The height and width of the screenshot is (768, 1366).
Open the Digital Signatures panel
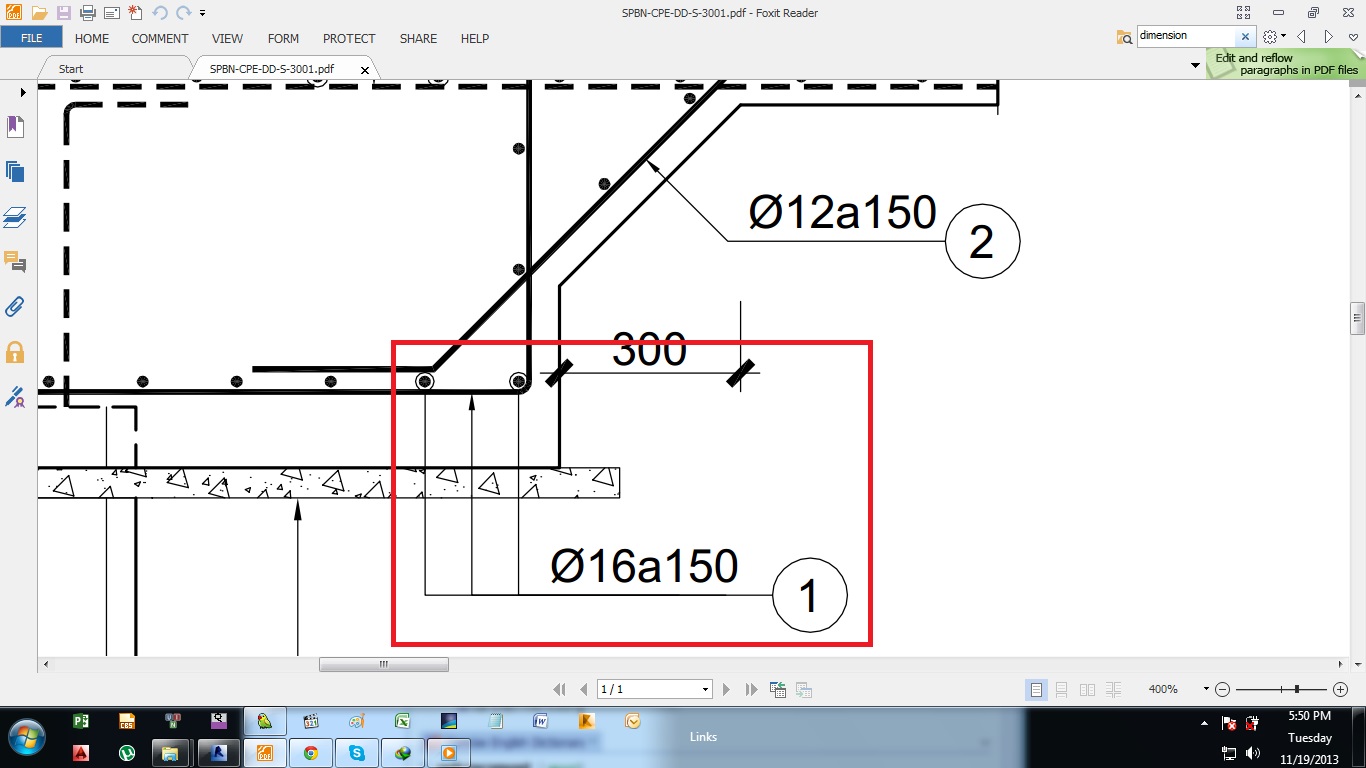click(x=15, y=397)
